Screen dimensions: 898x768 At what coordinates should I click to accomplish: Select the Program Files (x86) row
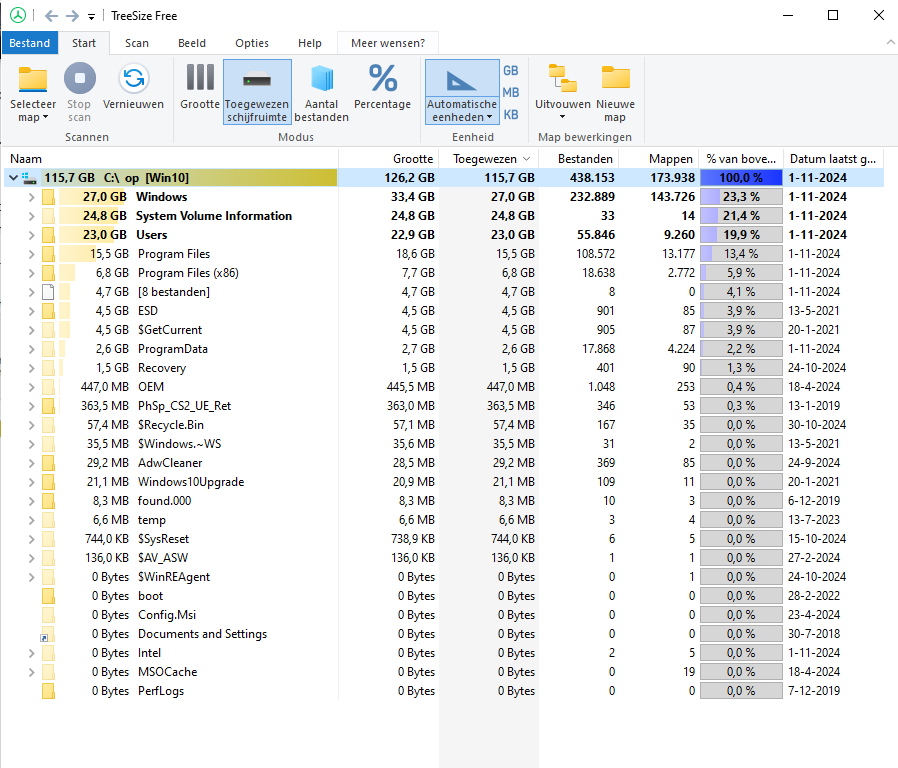187,273
